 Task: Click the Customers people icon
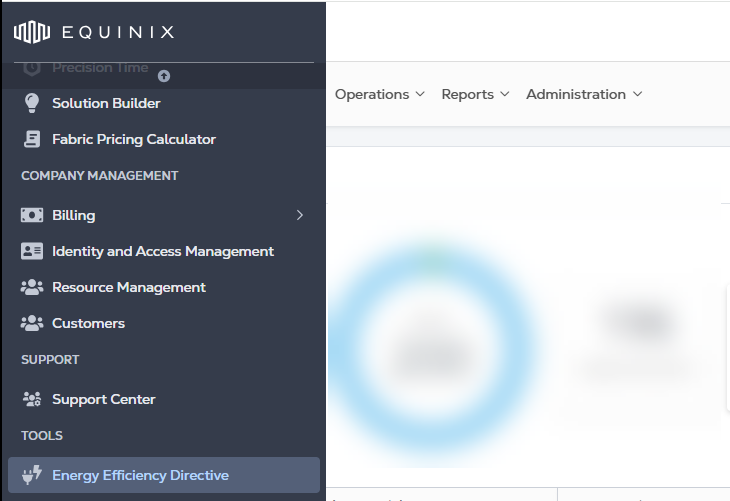coord(32,323)
